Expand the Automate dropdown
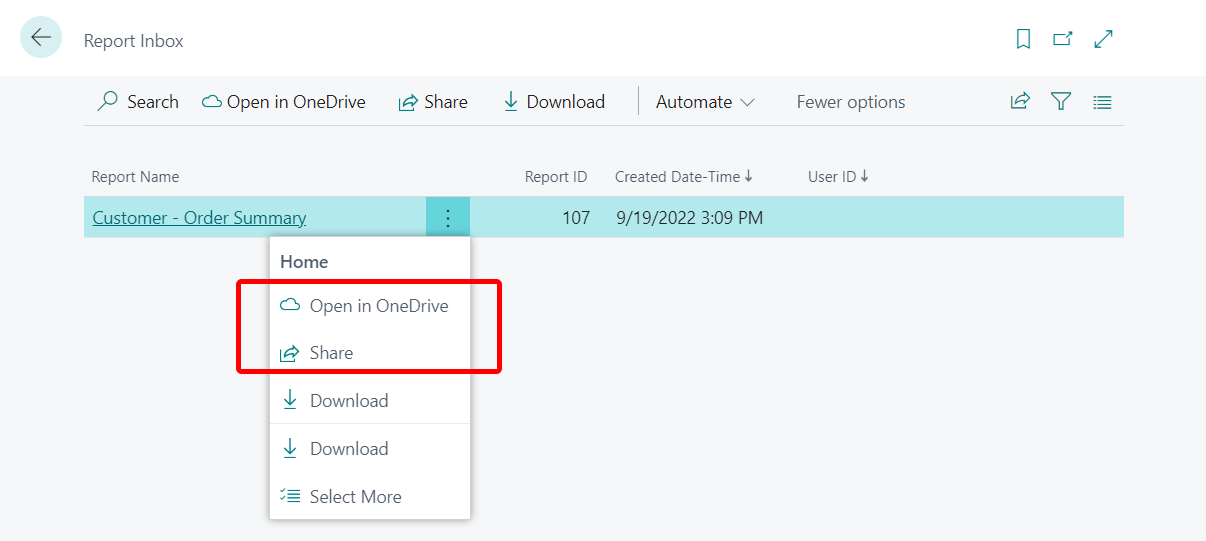Screen dimensions: 1206x541 pyautogui.click(x=705, y=102)
